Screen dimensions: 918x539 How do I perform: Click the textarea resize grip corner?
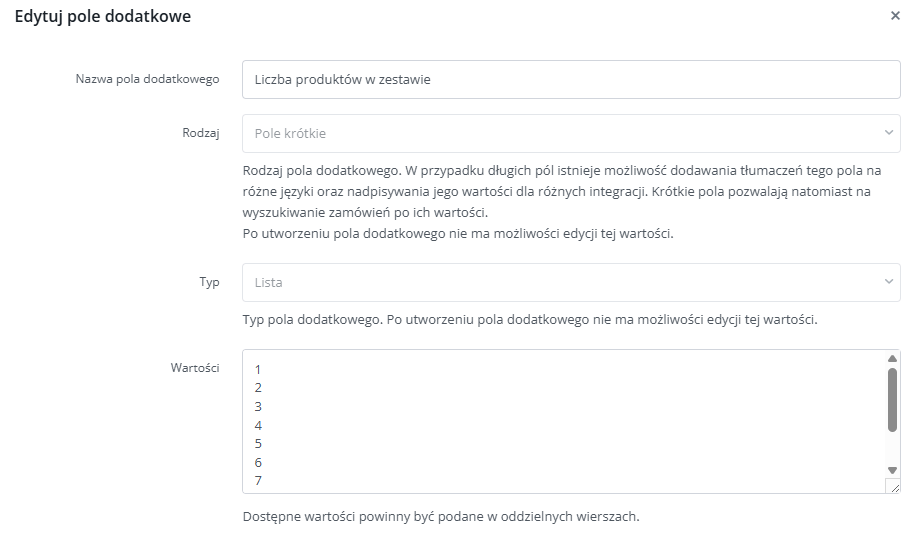pos(893,486)
